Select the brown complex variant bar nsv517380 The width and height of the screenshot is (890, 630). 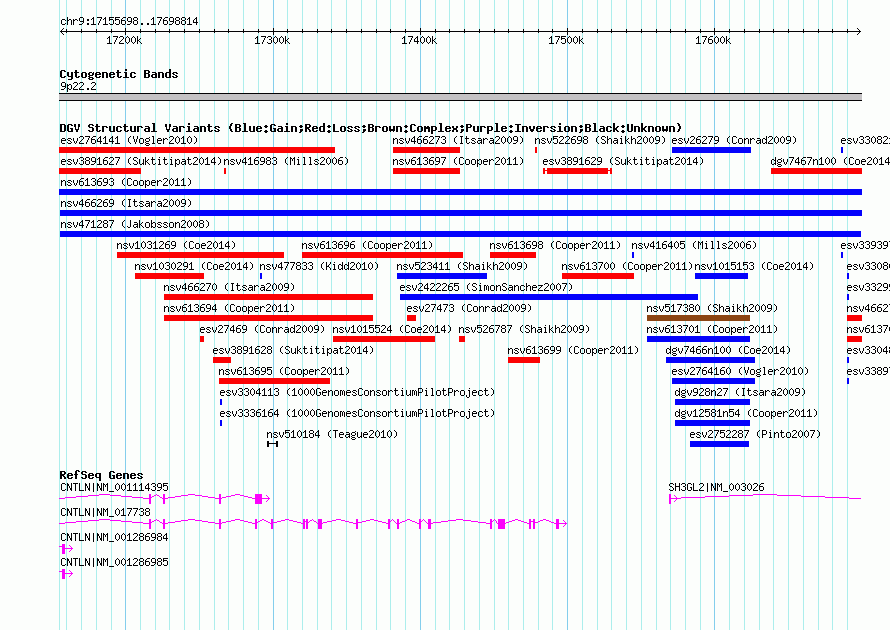coord(698,318)
